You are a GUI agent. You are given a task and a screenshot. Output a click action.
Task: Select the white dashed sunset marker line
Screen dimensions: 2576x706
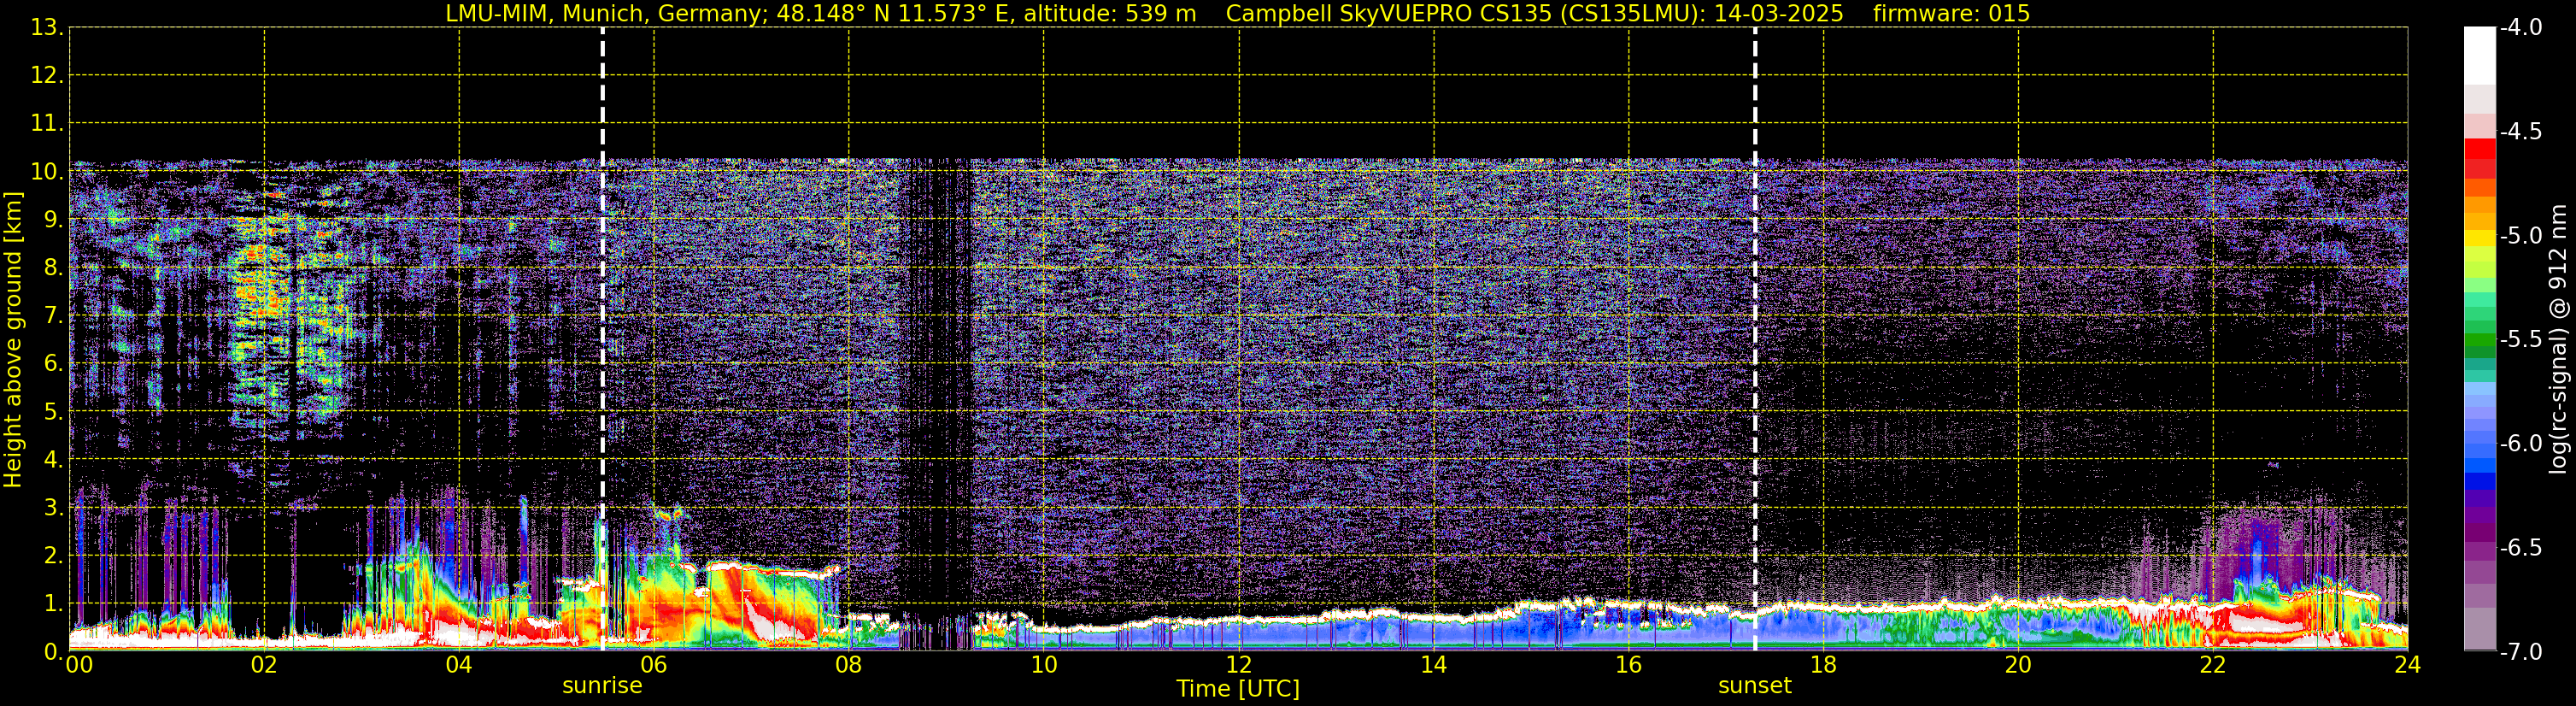1755,340
